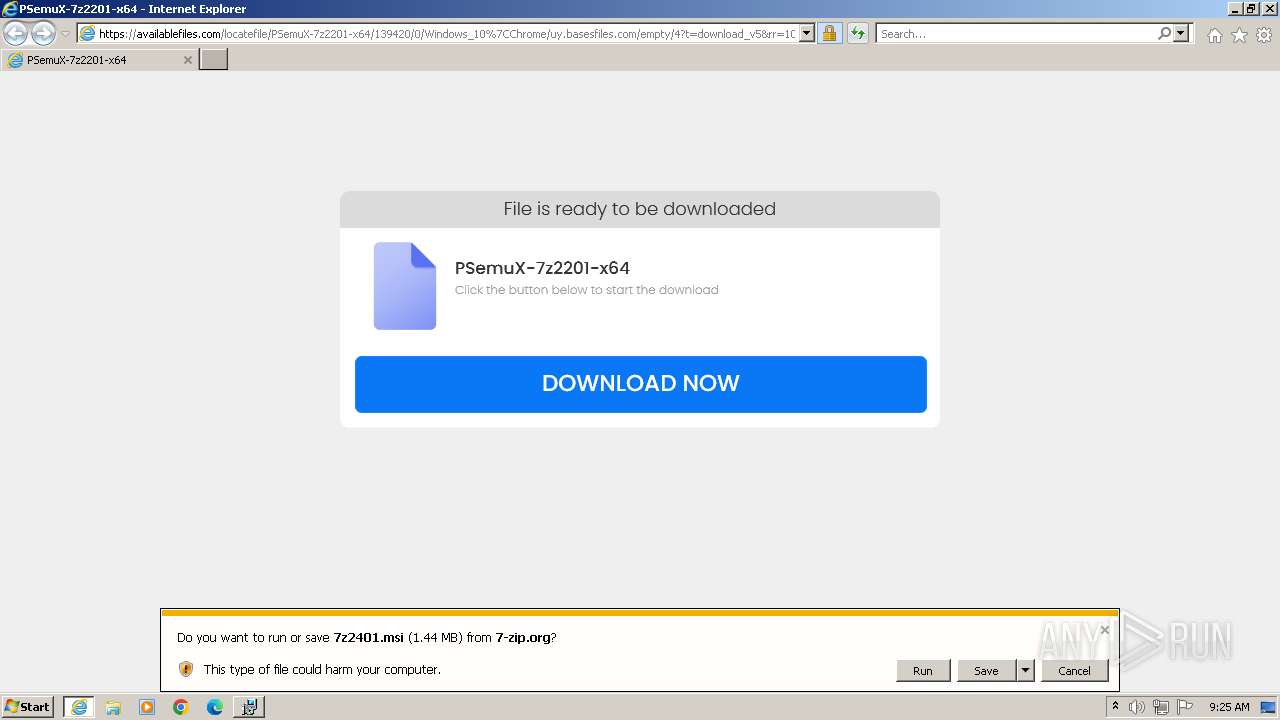Click the installer taskbar icon
1280x720 pixels.
pyautogui.click(x=249, y=707)
